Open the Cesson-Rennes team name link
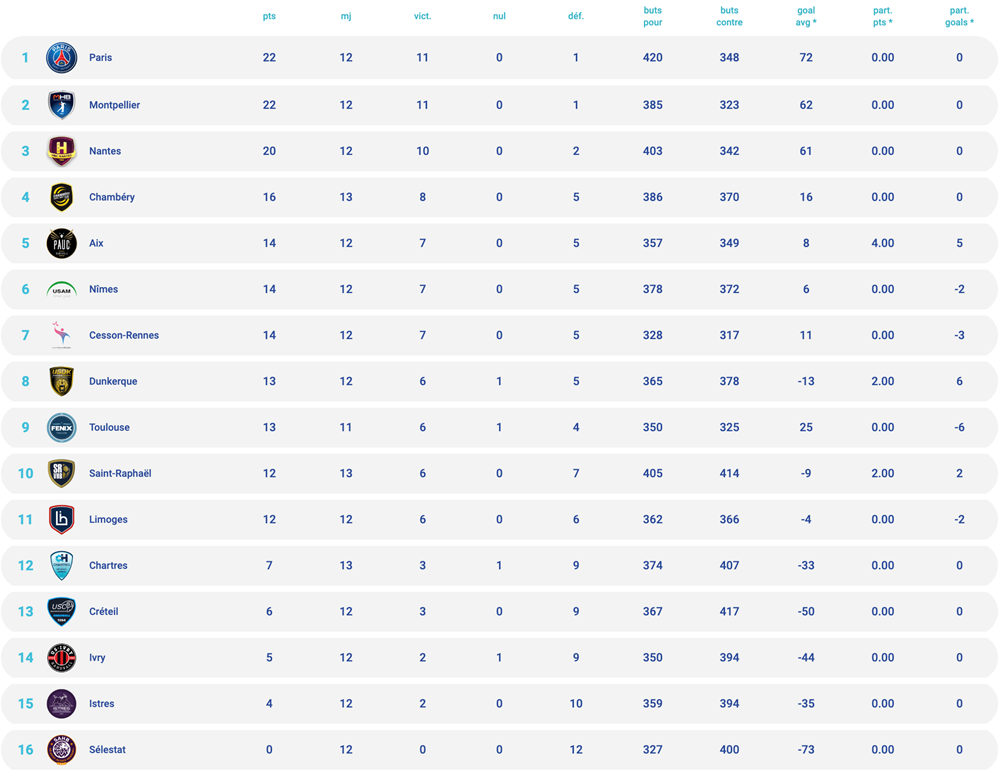Image resolution: width=1000 pixels, height=778 pixels. pos(124,335)
